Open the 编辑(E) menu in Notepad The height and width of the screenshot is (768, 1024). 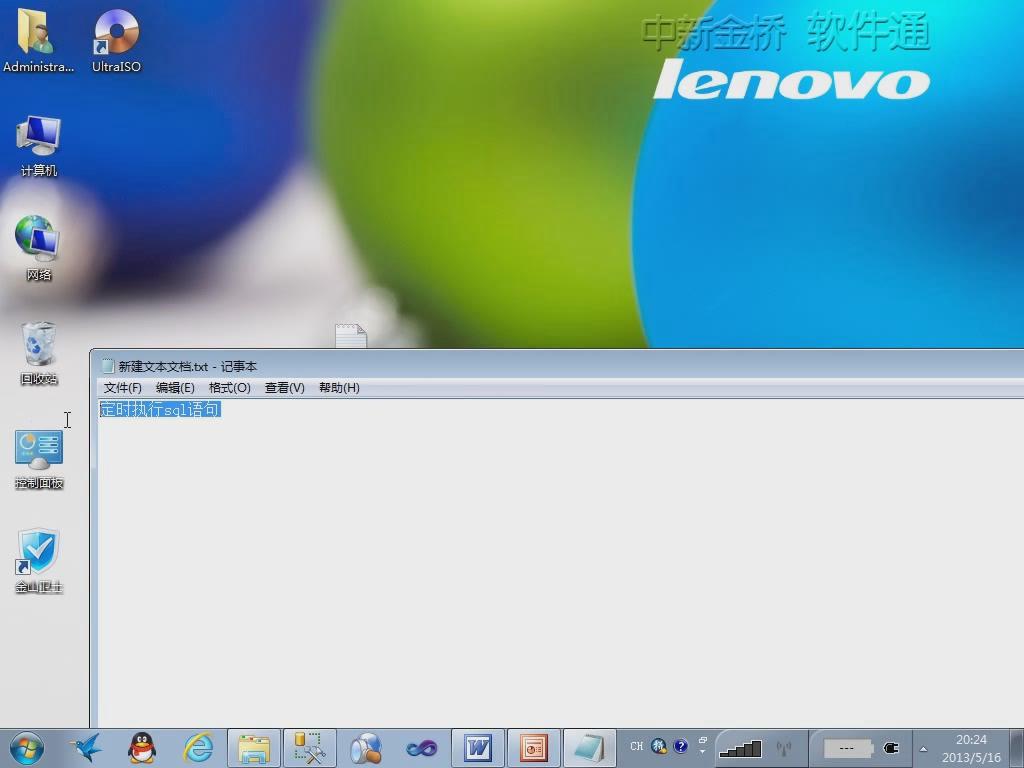point(175,388)
